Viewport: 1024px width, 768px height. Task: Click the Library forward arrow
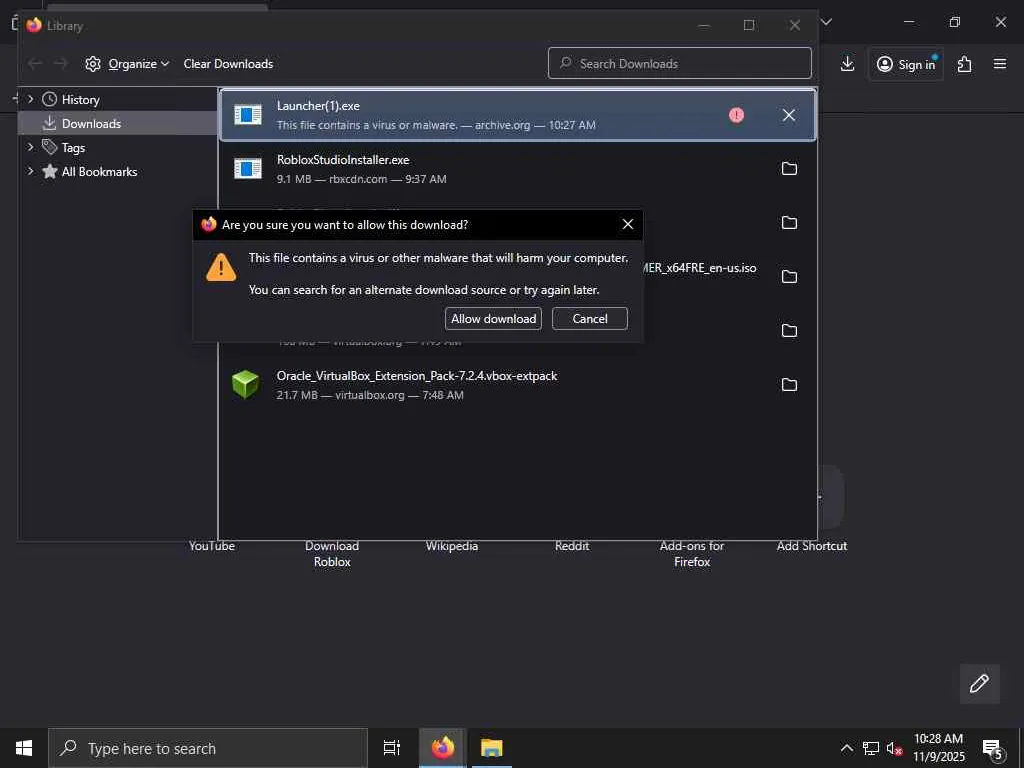pyautogui.click(x=61, y=63)
